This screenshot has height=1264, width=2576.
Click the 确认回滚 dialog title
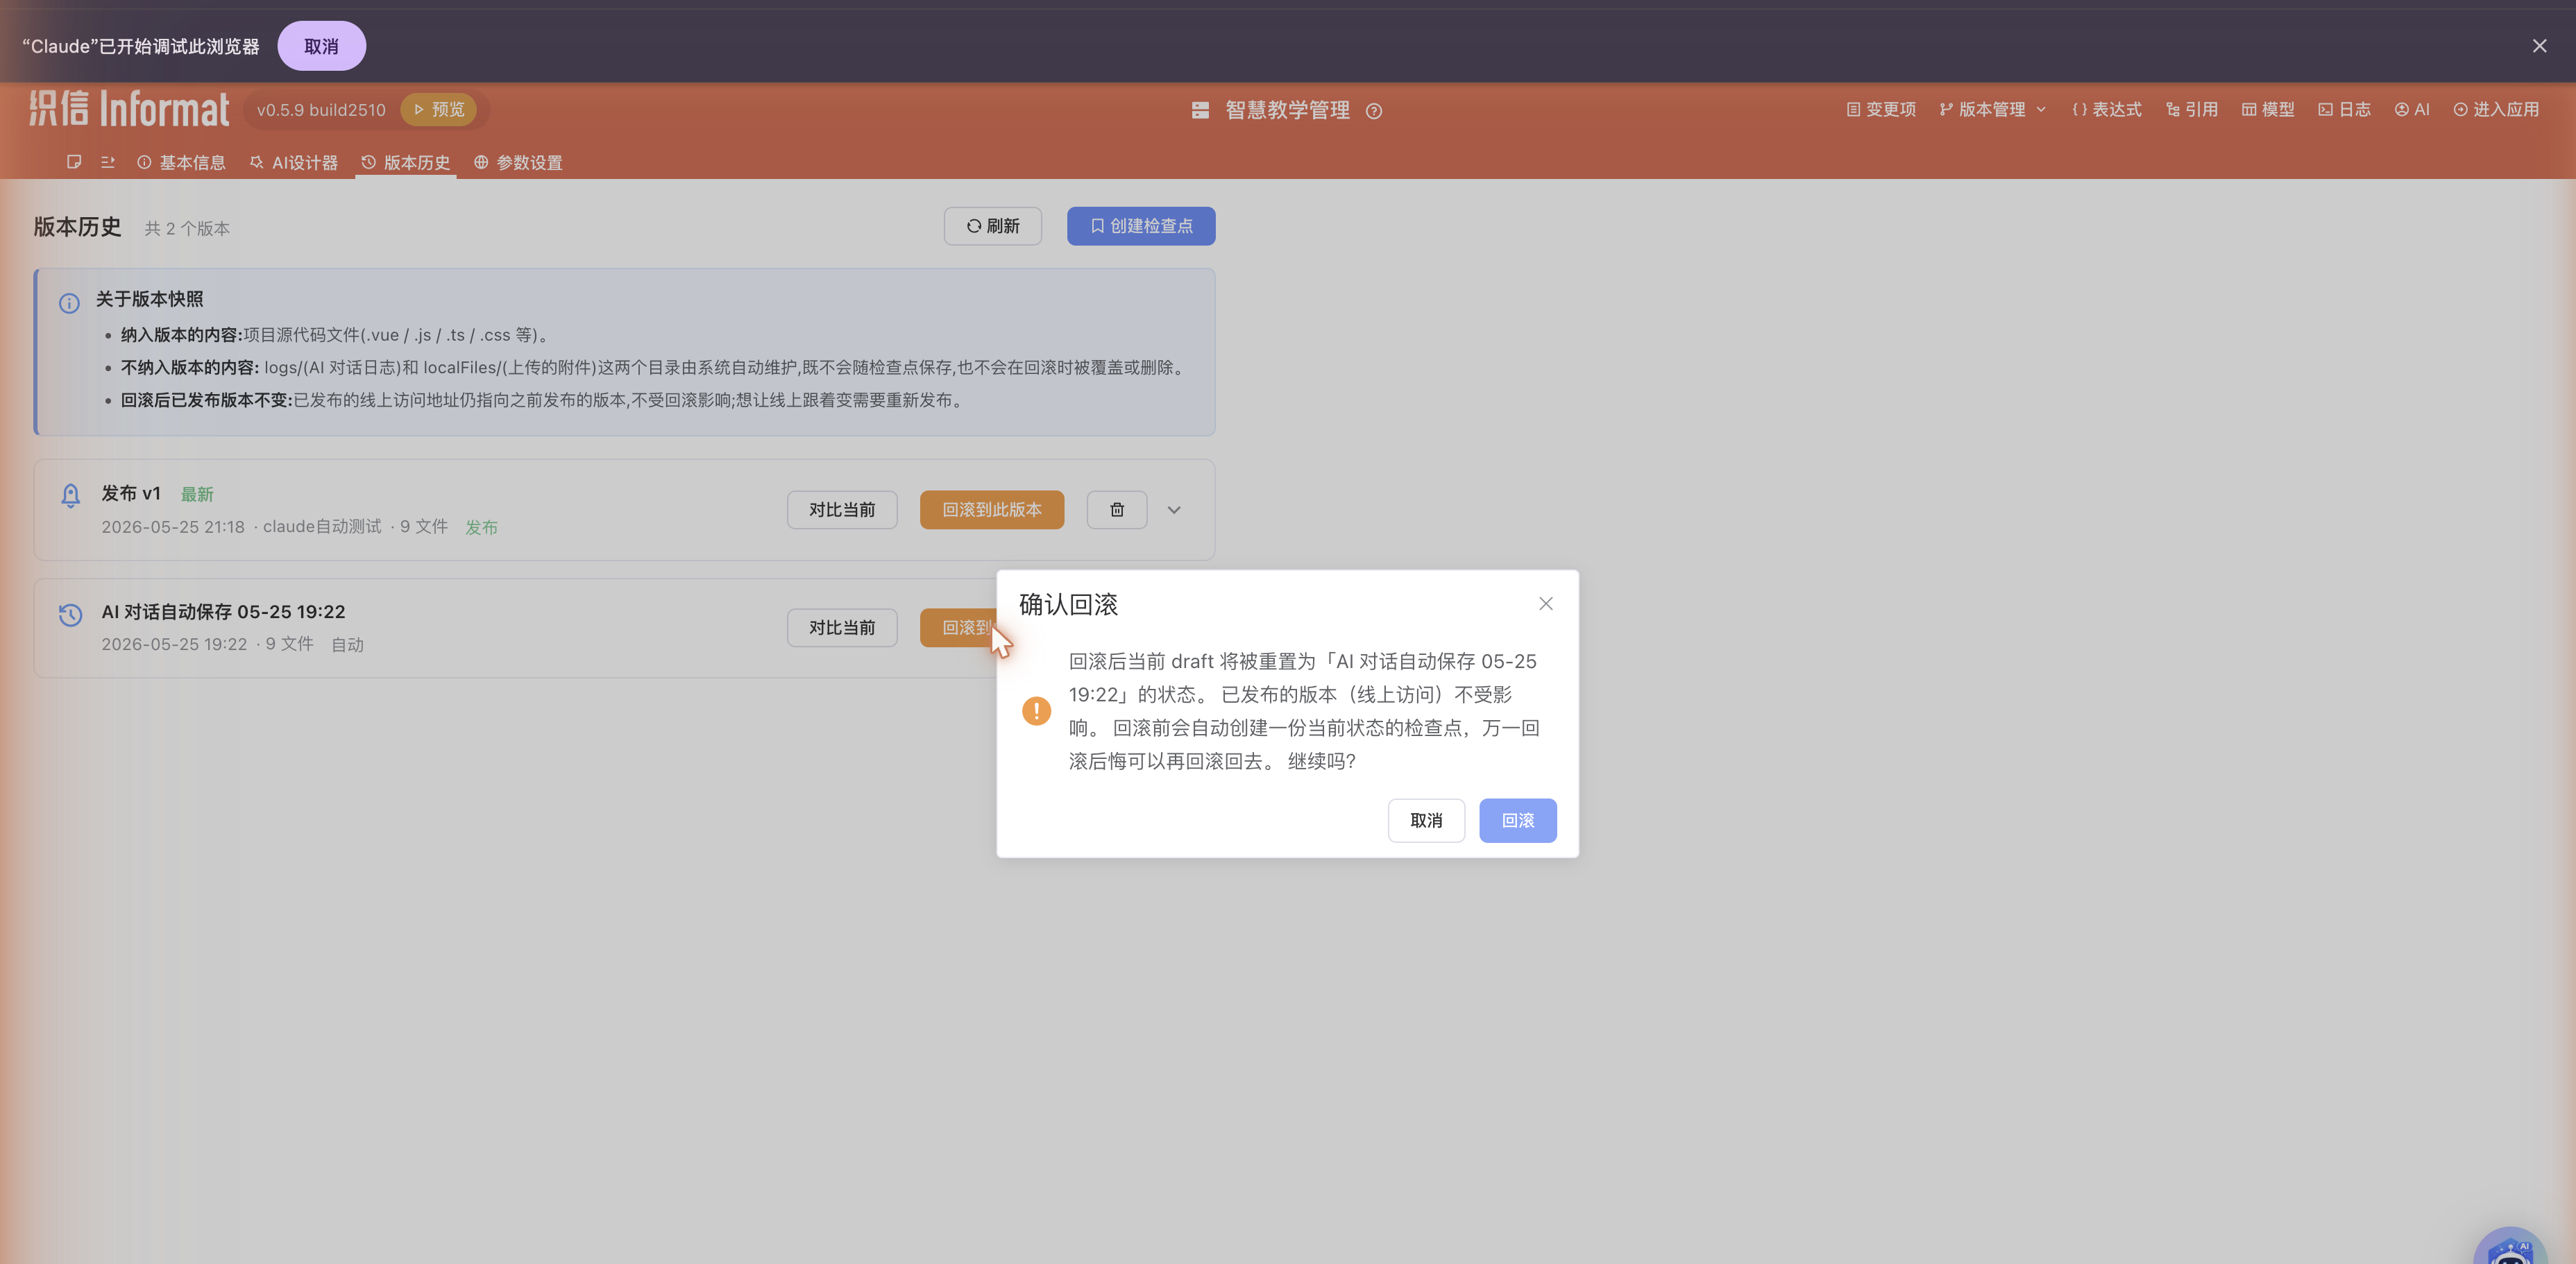[1068, 604]
